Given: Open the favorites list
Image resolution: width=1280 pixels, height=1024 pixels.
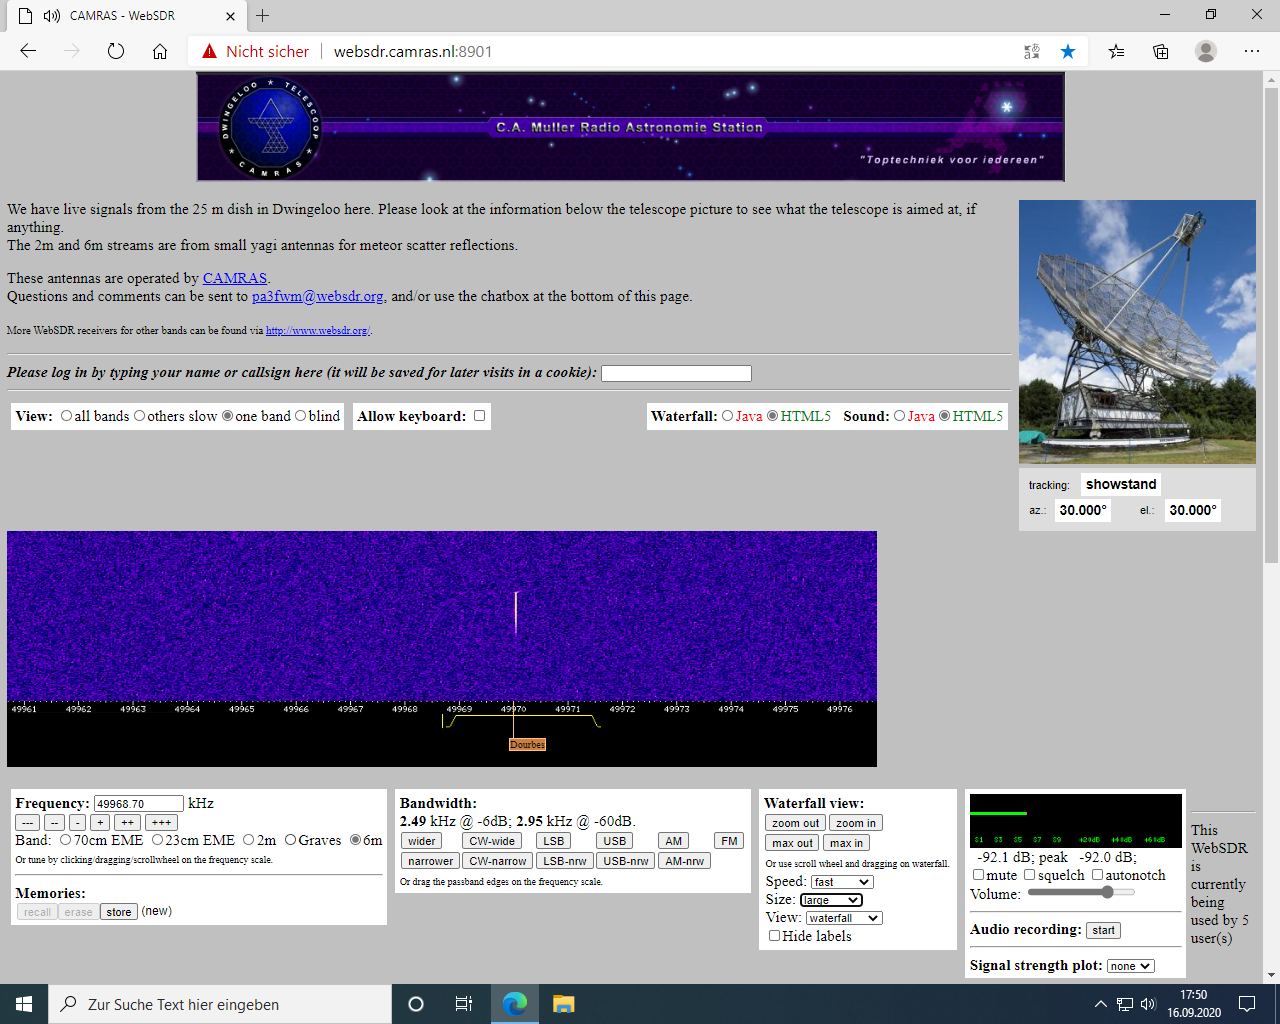Looking at the screenshot, I should click(x=1116, y=51).
